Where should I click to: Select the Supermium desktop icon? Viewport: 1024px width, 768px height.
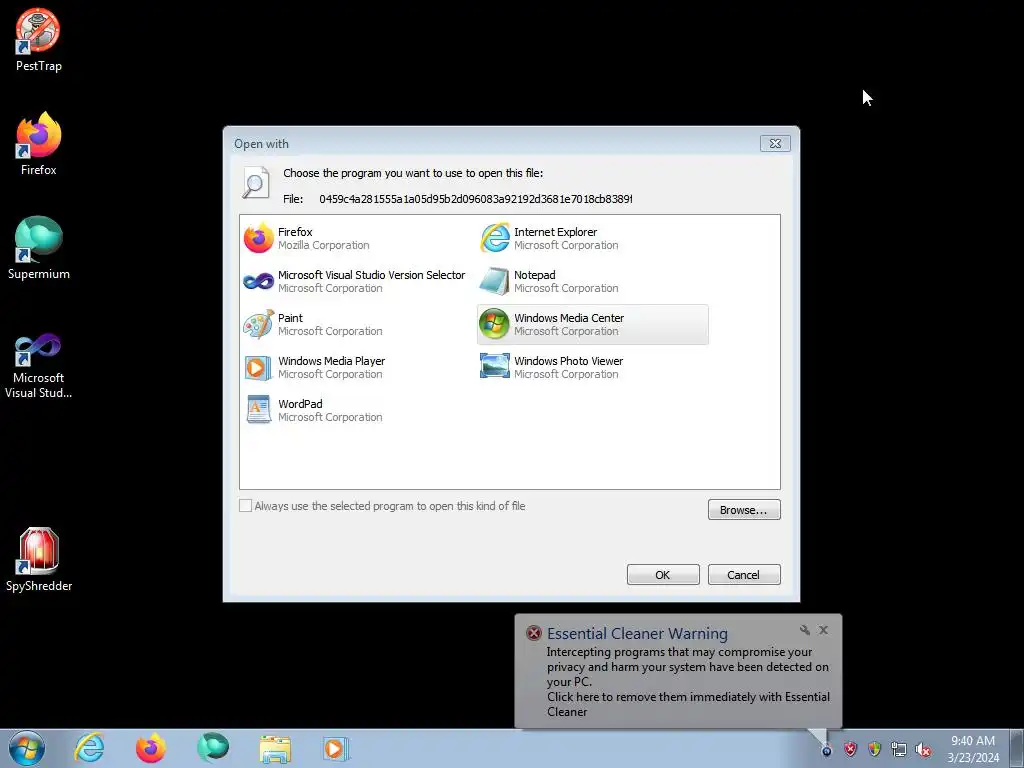[39, 248]
